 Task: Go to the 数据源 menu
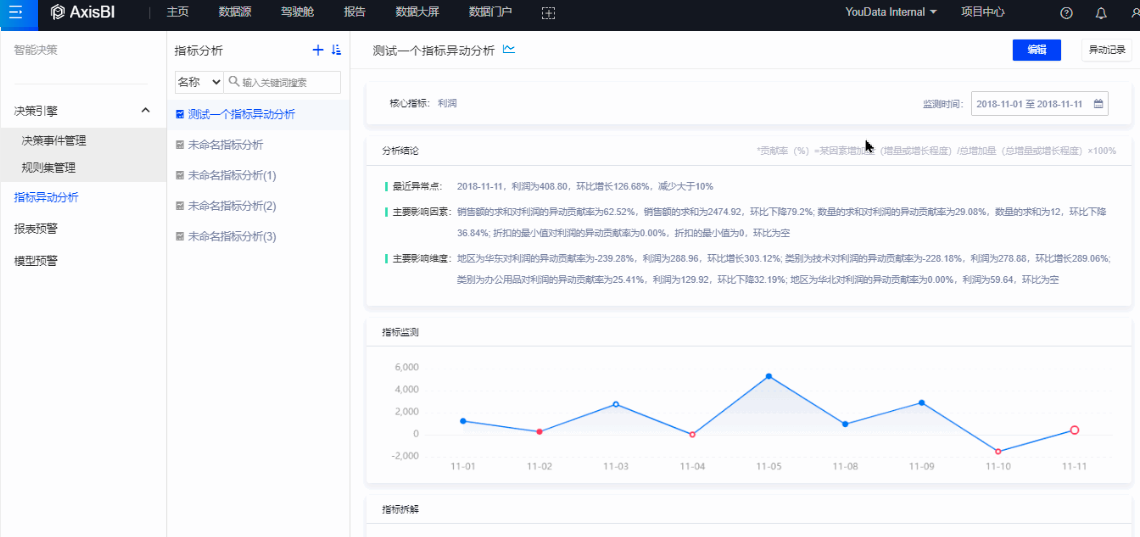[x=234, y=12]
